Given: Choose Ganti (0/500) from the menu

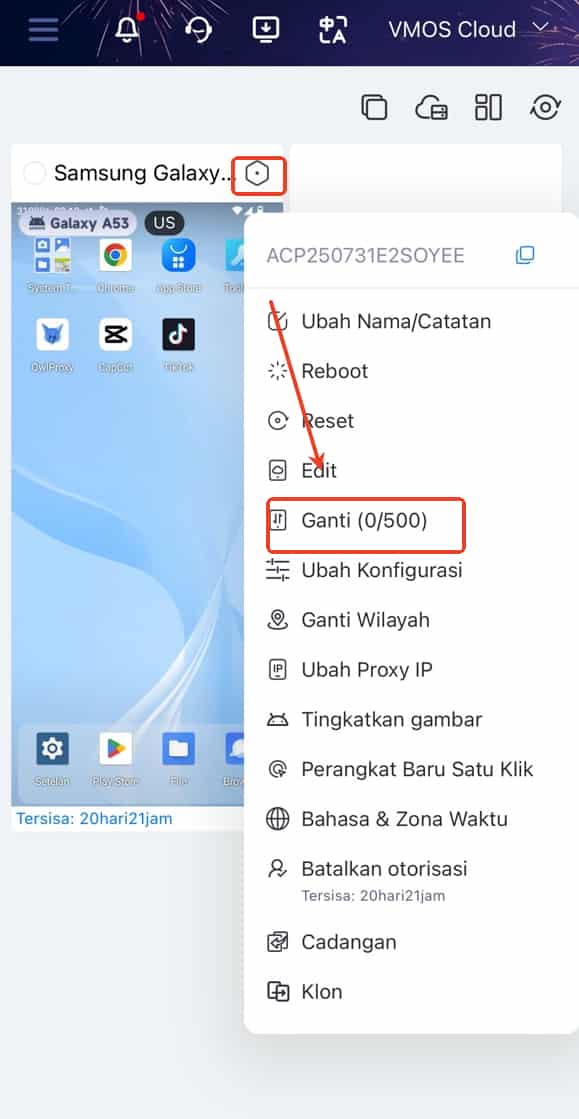Looking at the screenshot, I should [366, 521].
